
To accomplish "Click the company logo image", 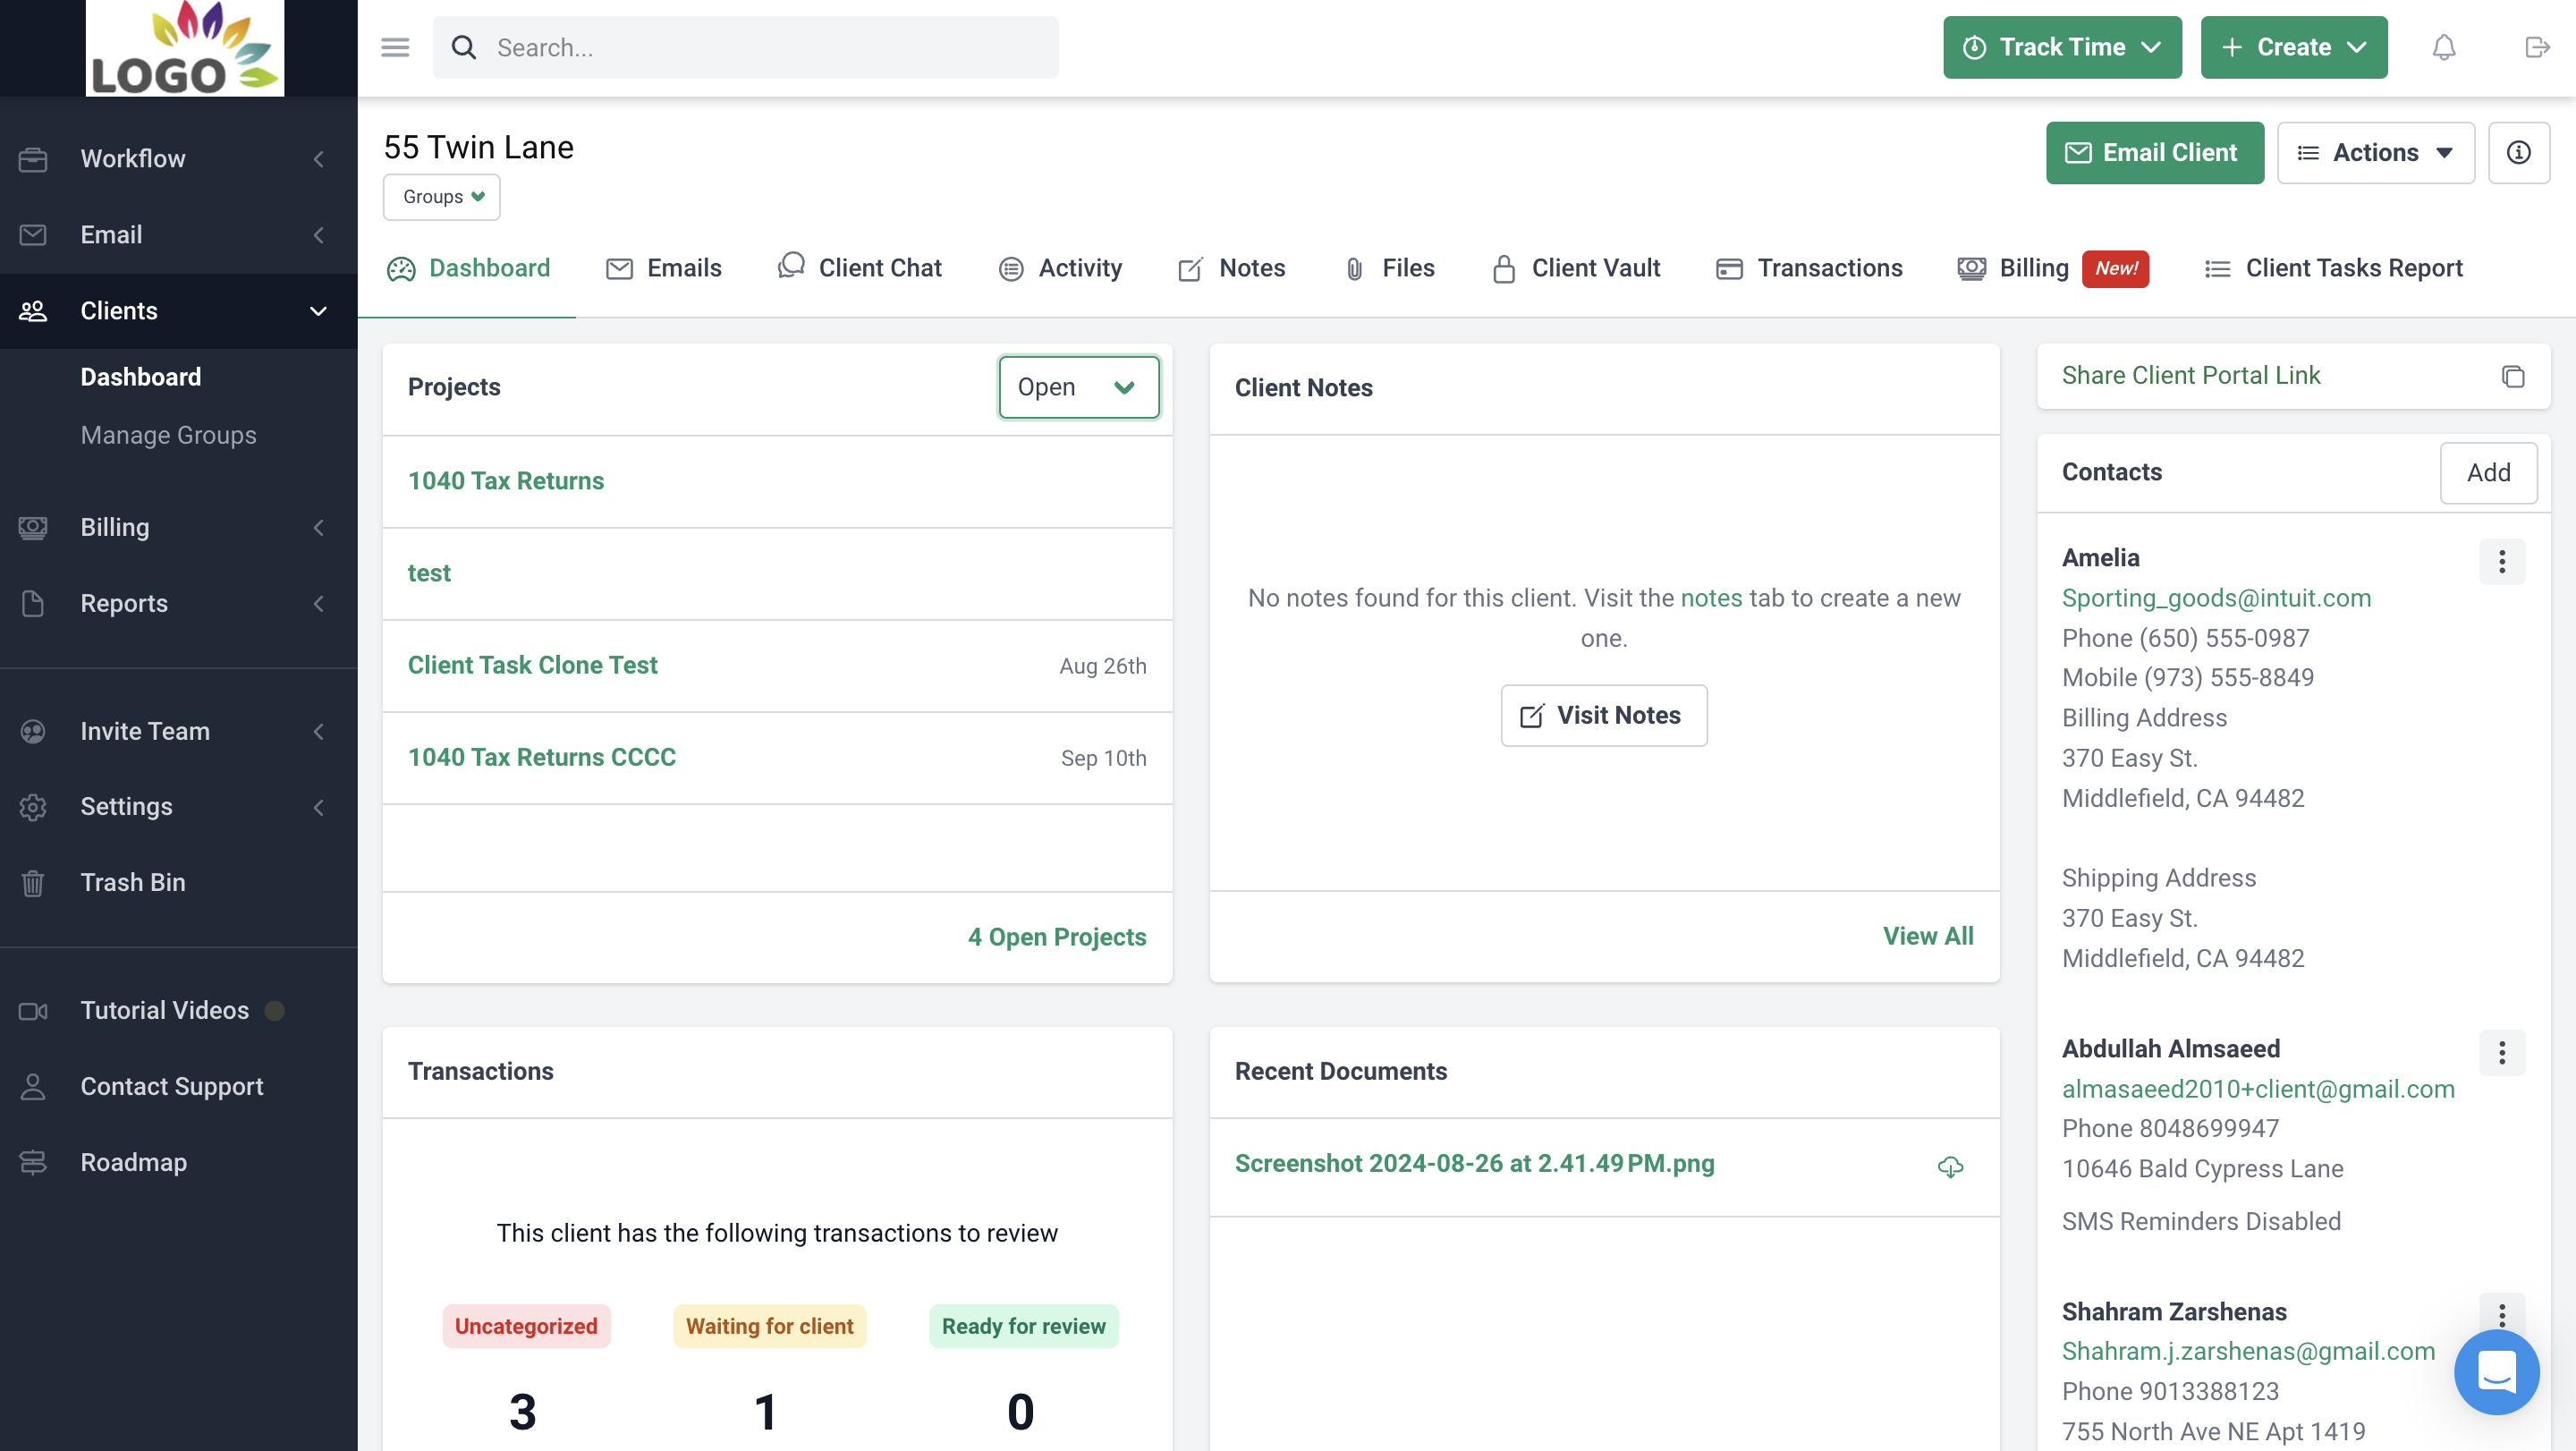I will click(x=185, y=48).
